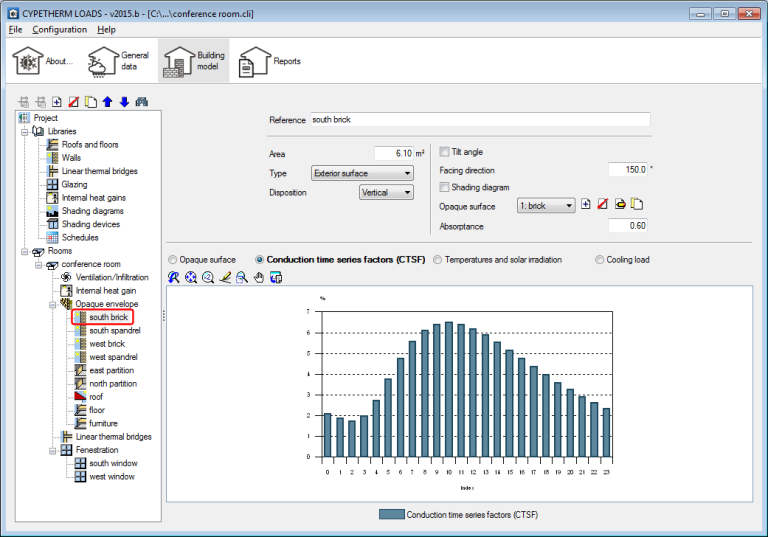Open the Configuration menu
The height and width of the screenshot is (537, 768).
click(59, 30)
